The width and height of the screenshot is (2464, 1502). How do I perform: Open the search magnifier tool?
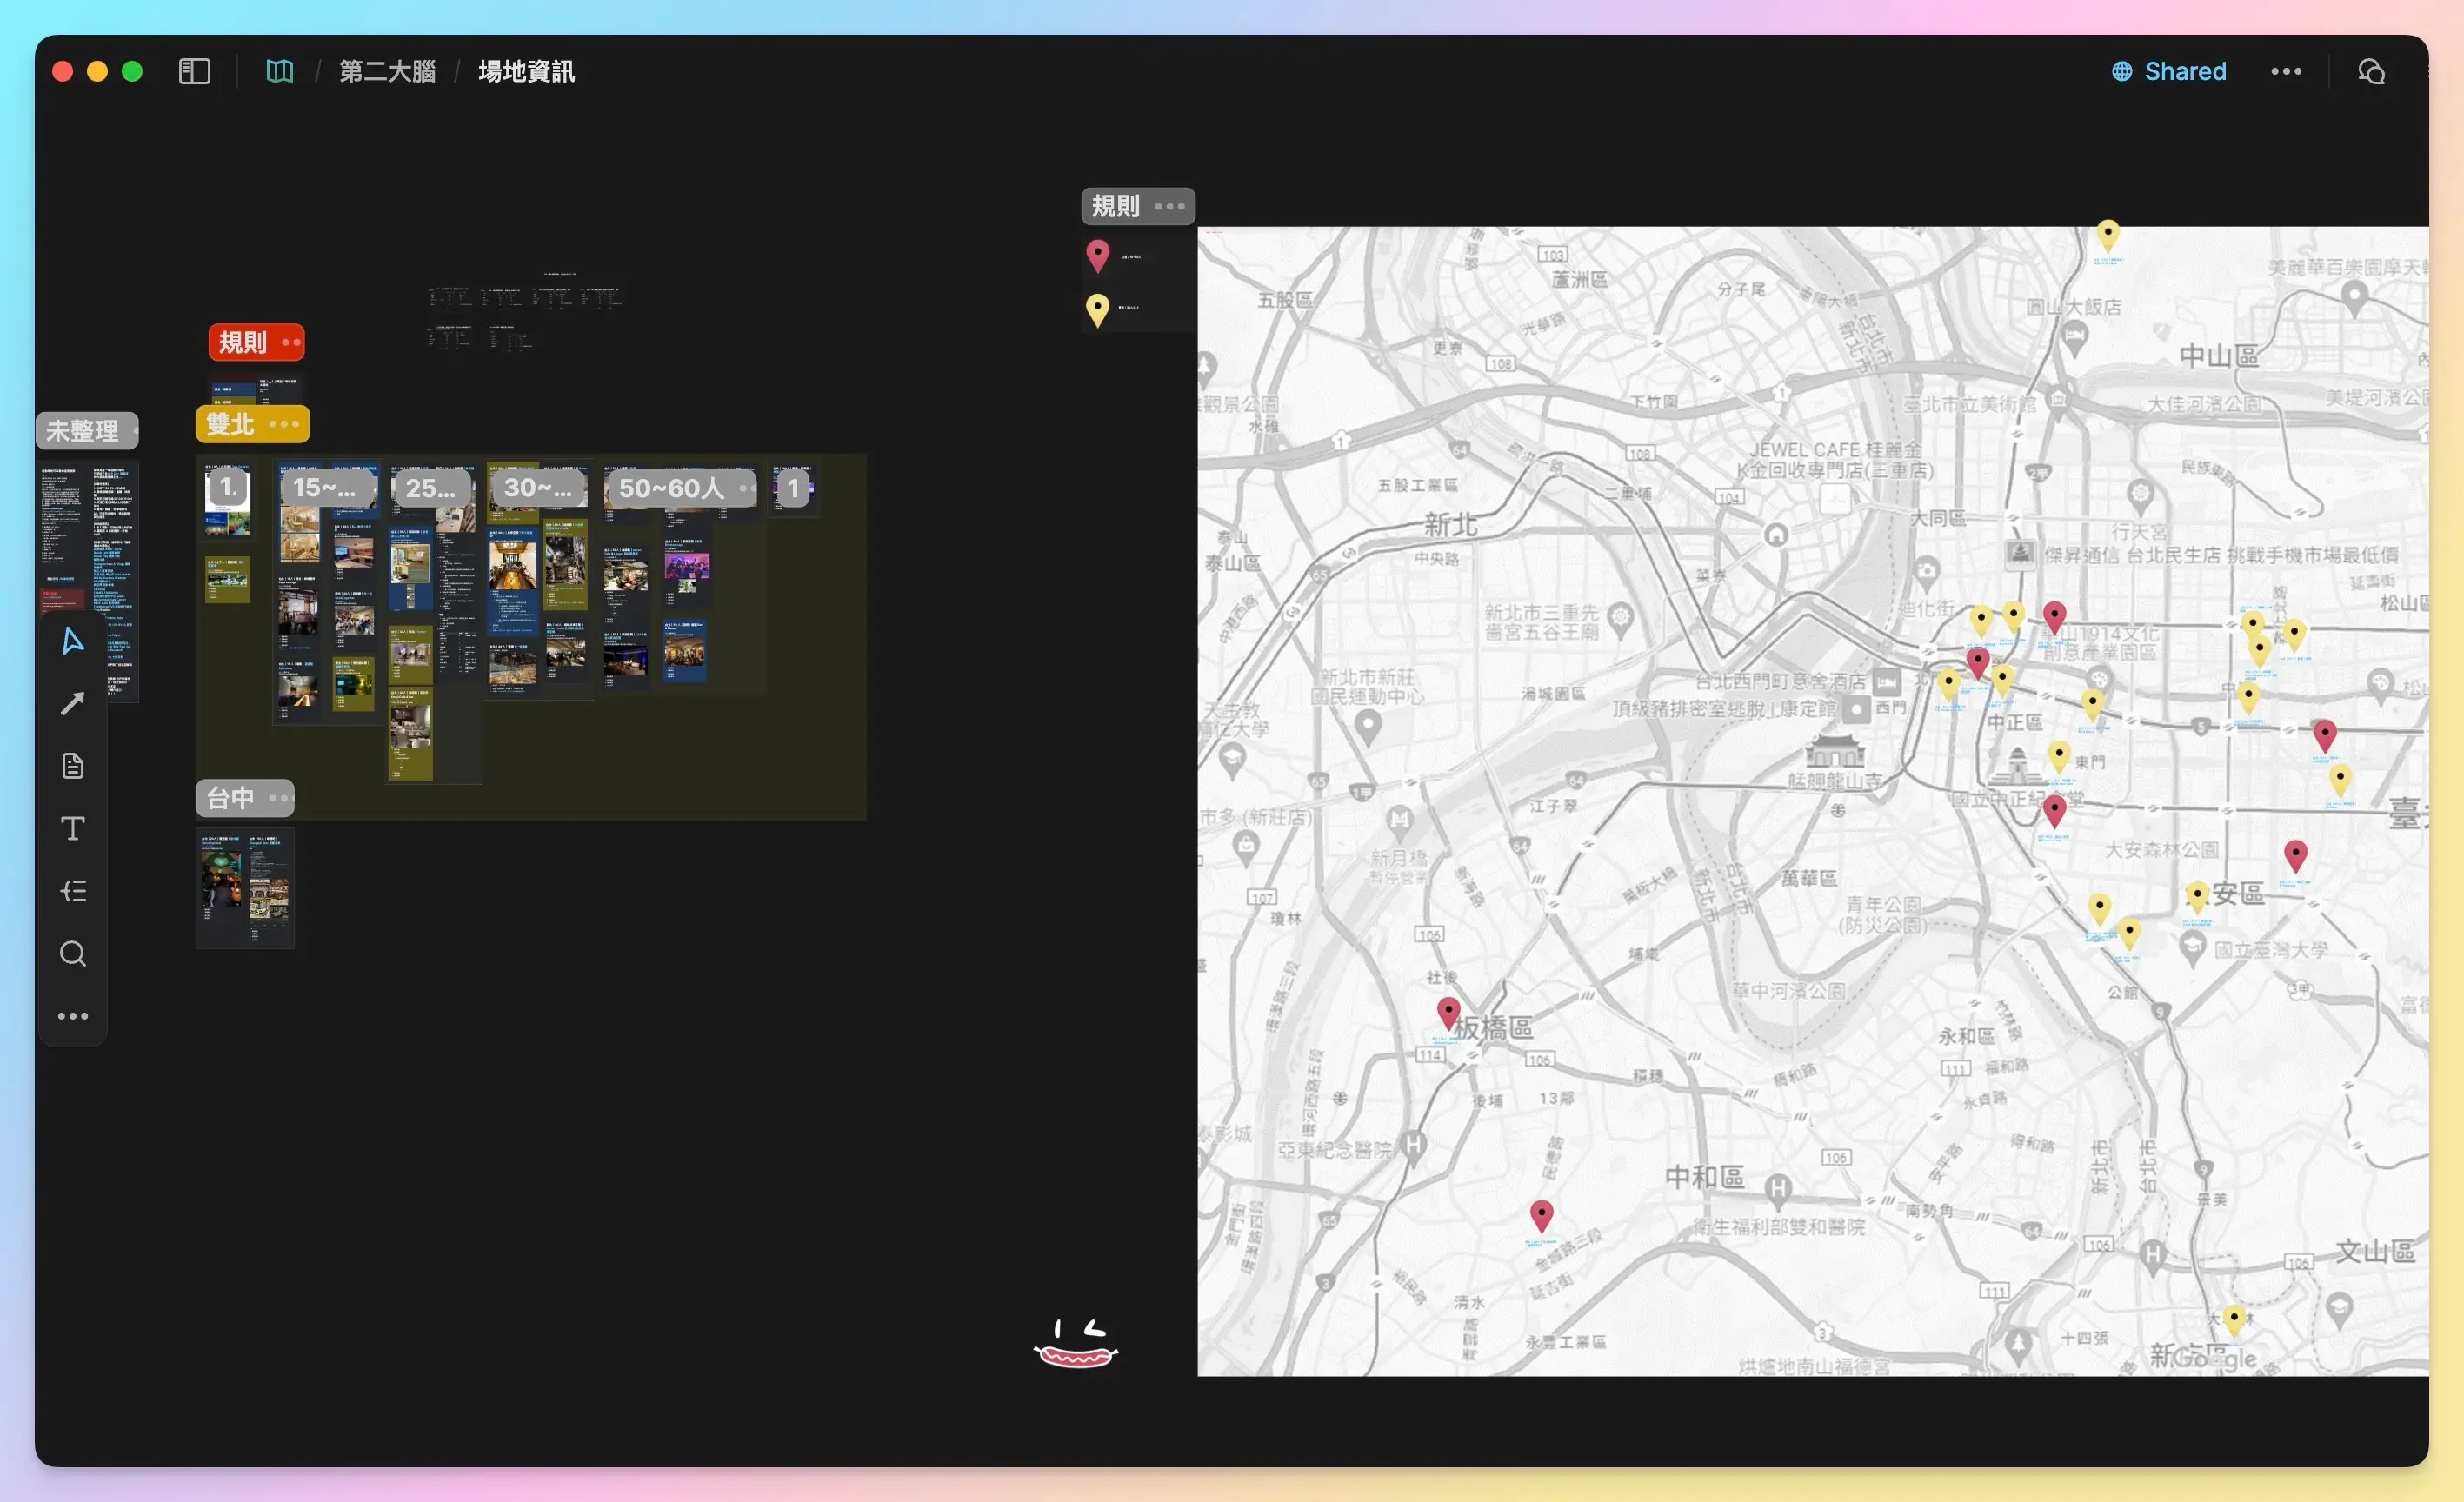pyautogui.click(x=72, y=953)
